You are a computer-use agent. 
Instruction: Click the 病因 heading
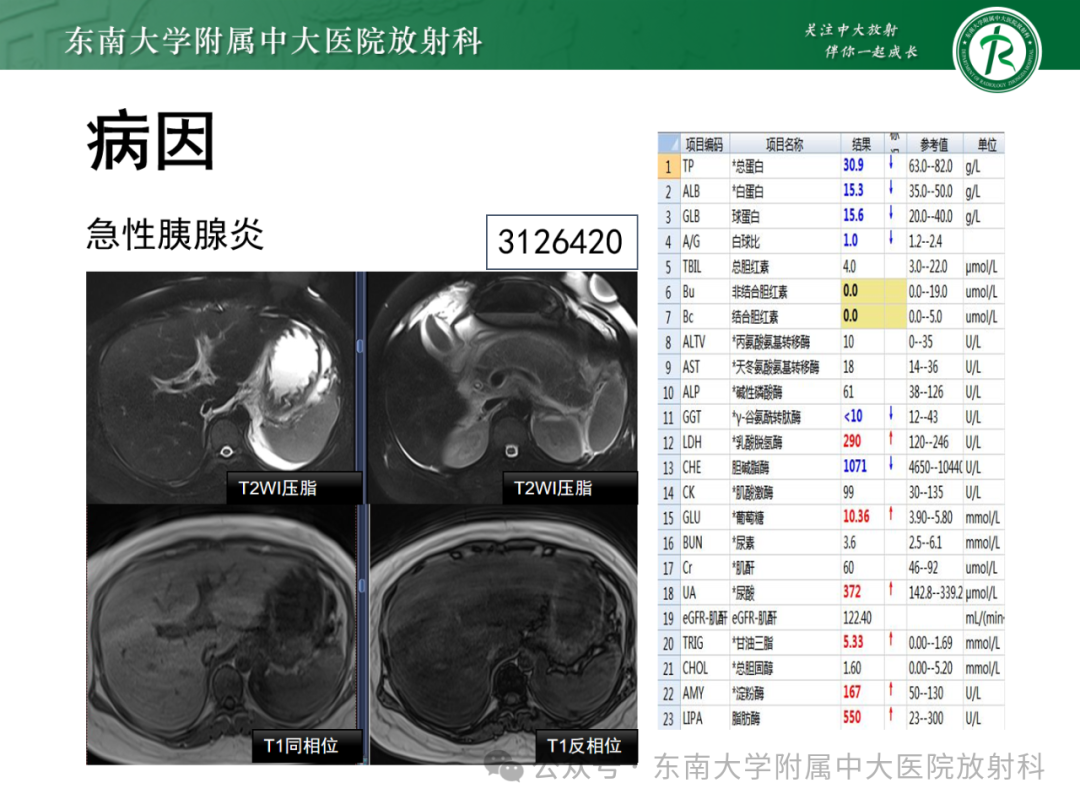[151, 142]
